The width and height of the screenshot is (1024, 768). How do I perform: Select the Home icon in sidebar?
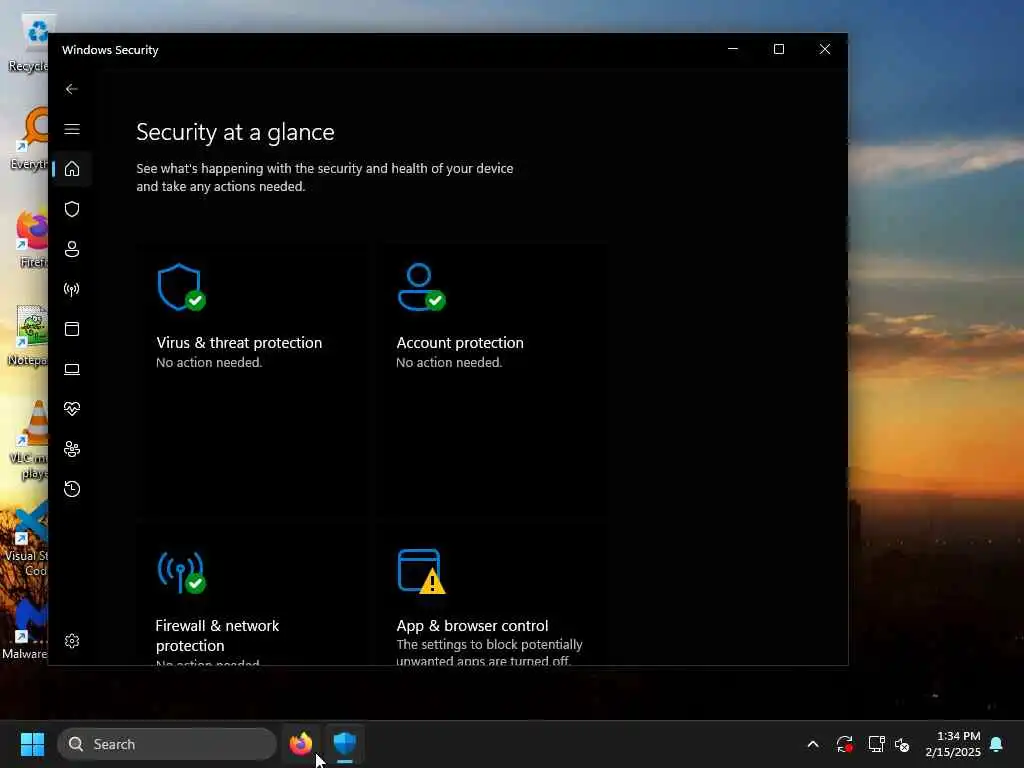[72, 169]
